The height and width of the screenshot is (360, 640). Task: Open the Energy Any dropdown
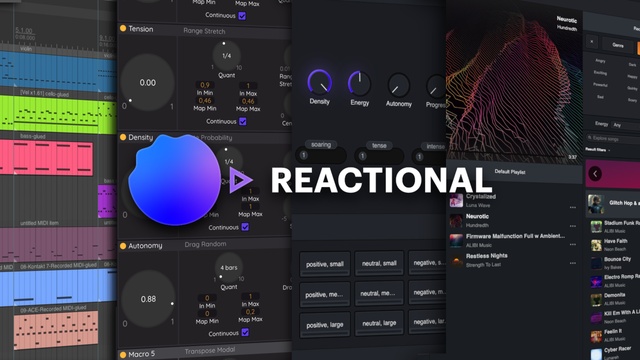click(x=625, y=125)
